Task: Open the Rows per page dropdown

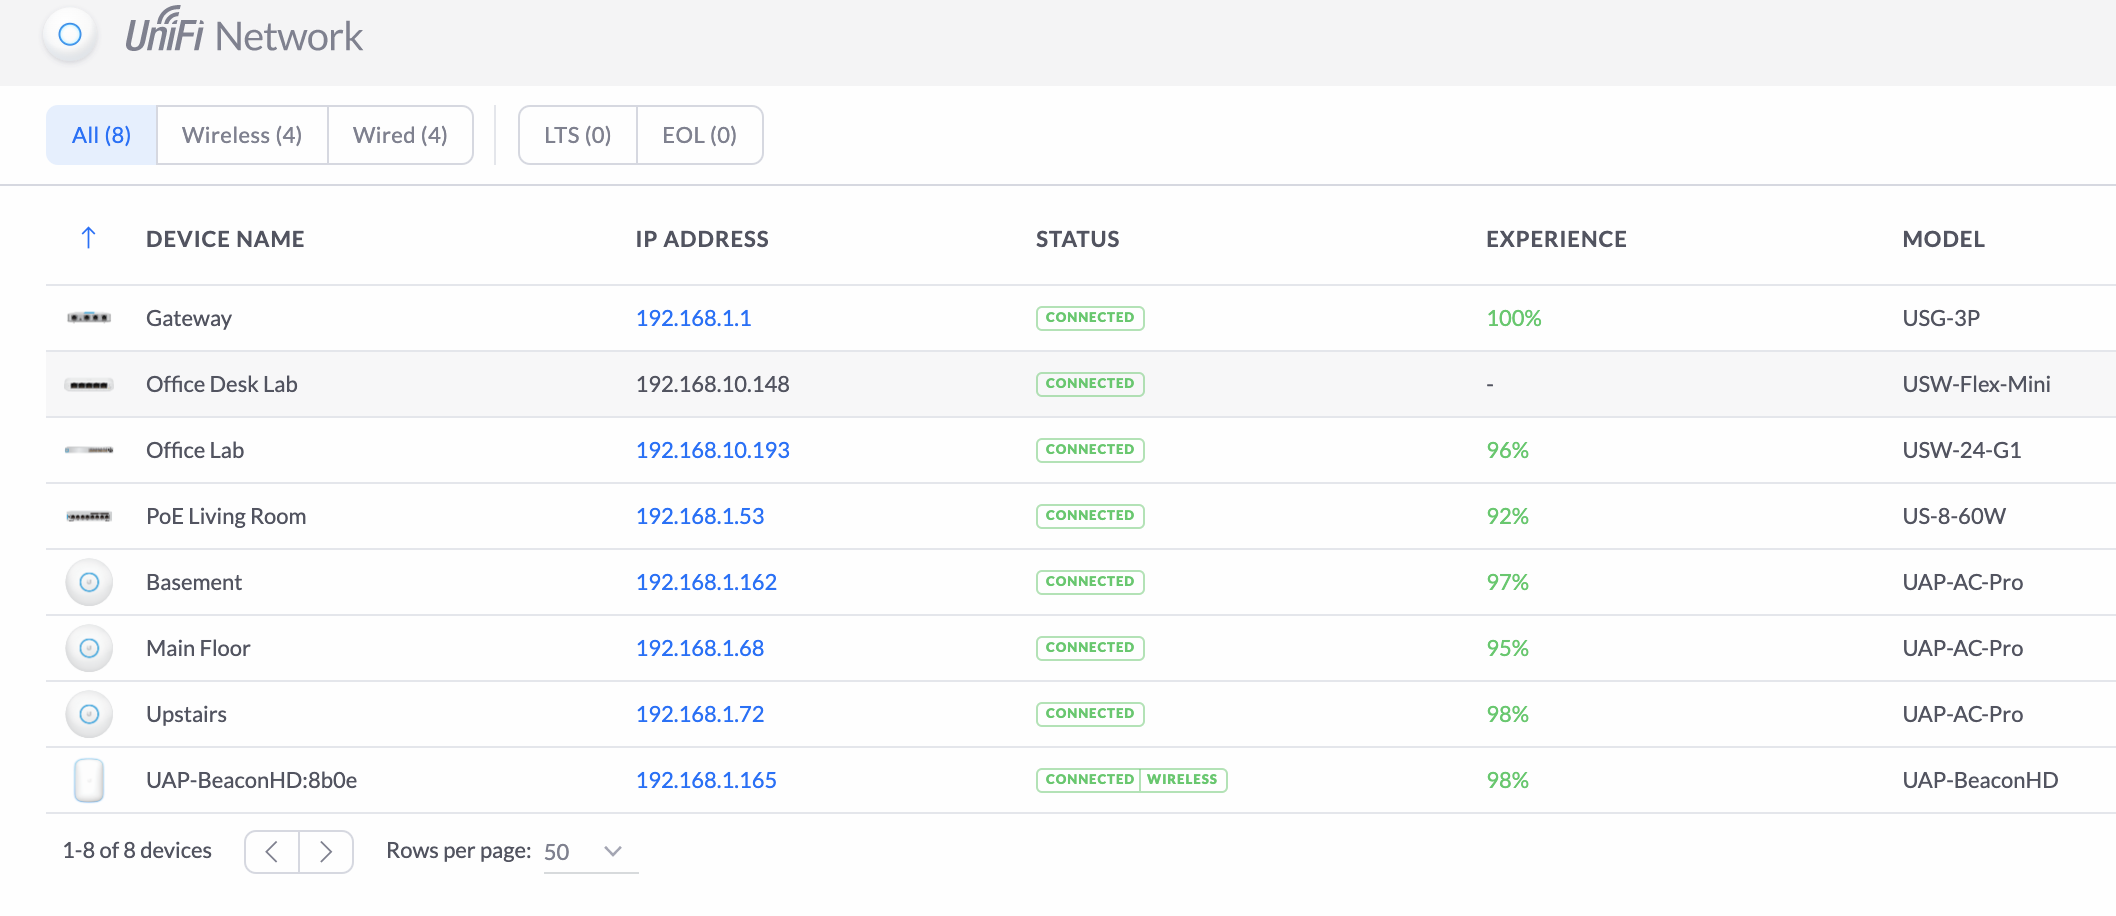Action: click(x=590, y=852)
